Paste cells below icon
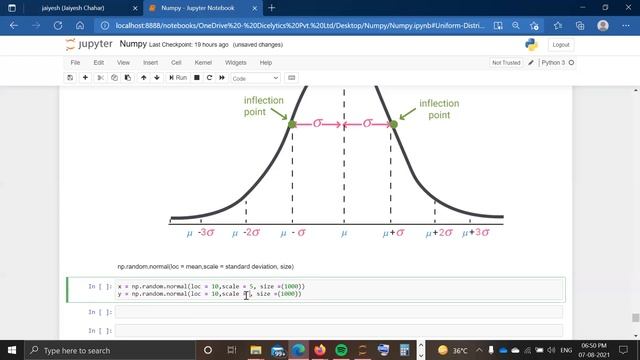The image size is (640, 360). tap(128, 78)
